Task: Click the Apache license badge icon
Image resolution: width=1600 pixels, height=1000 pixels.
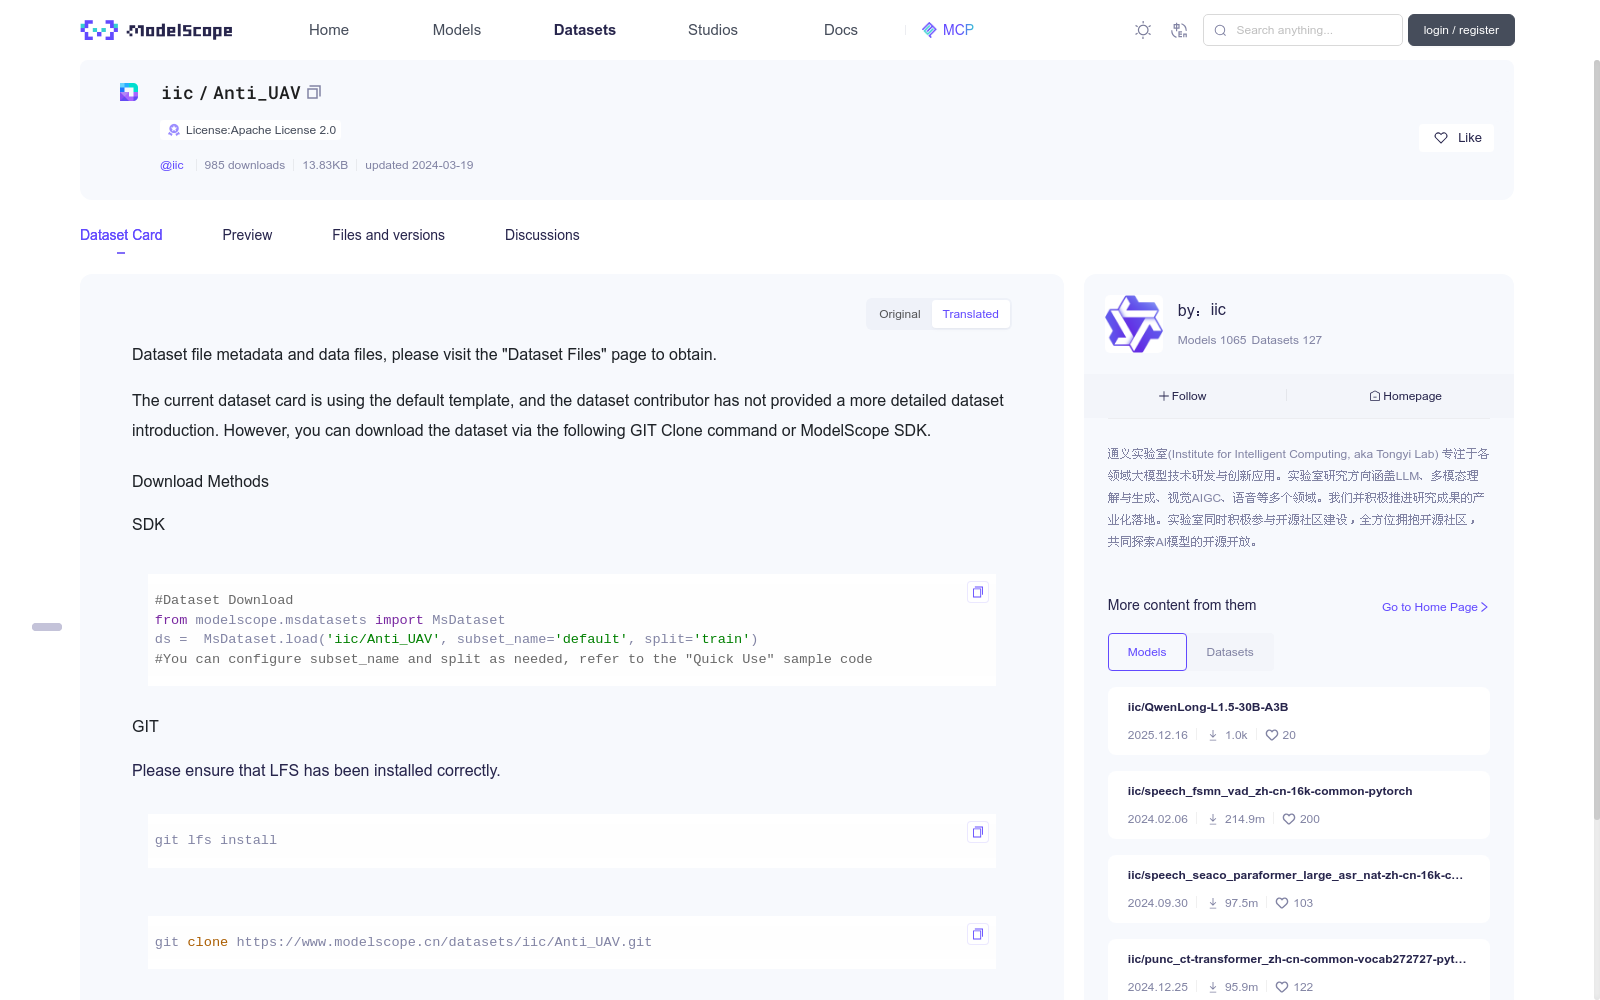Action: 174,130
